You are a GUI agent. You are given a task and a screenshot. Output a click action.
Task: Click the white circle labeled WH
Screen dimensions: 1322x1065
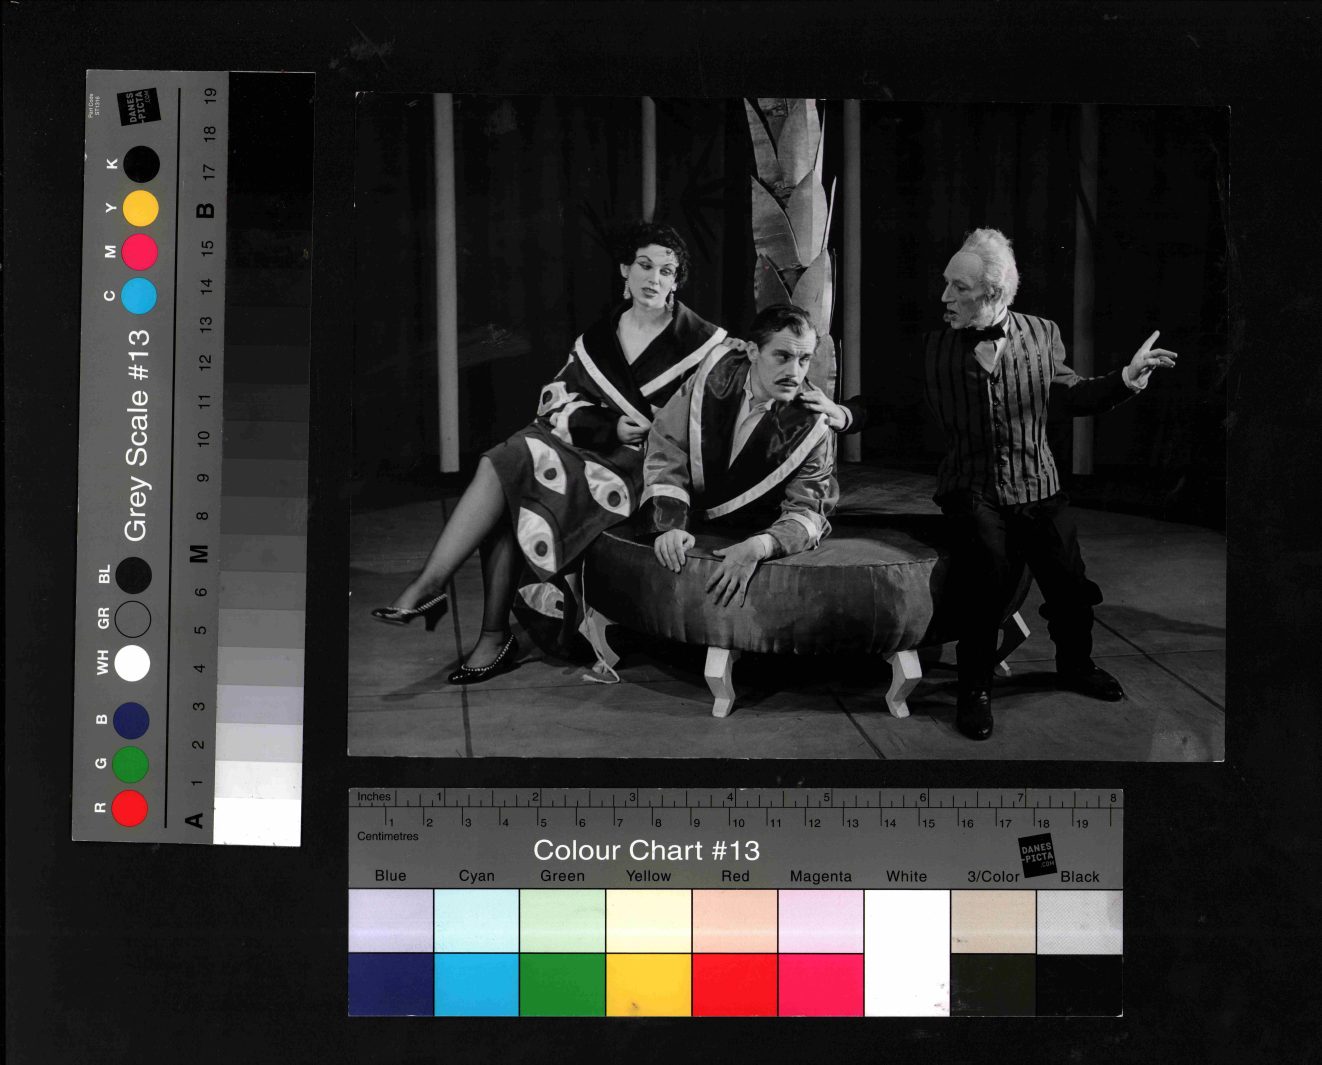click(x=132, y=663)
